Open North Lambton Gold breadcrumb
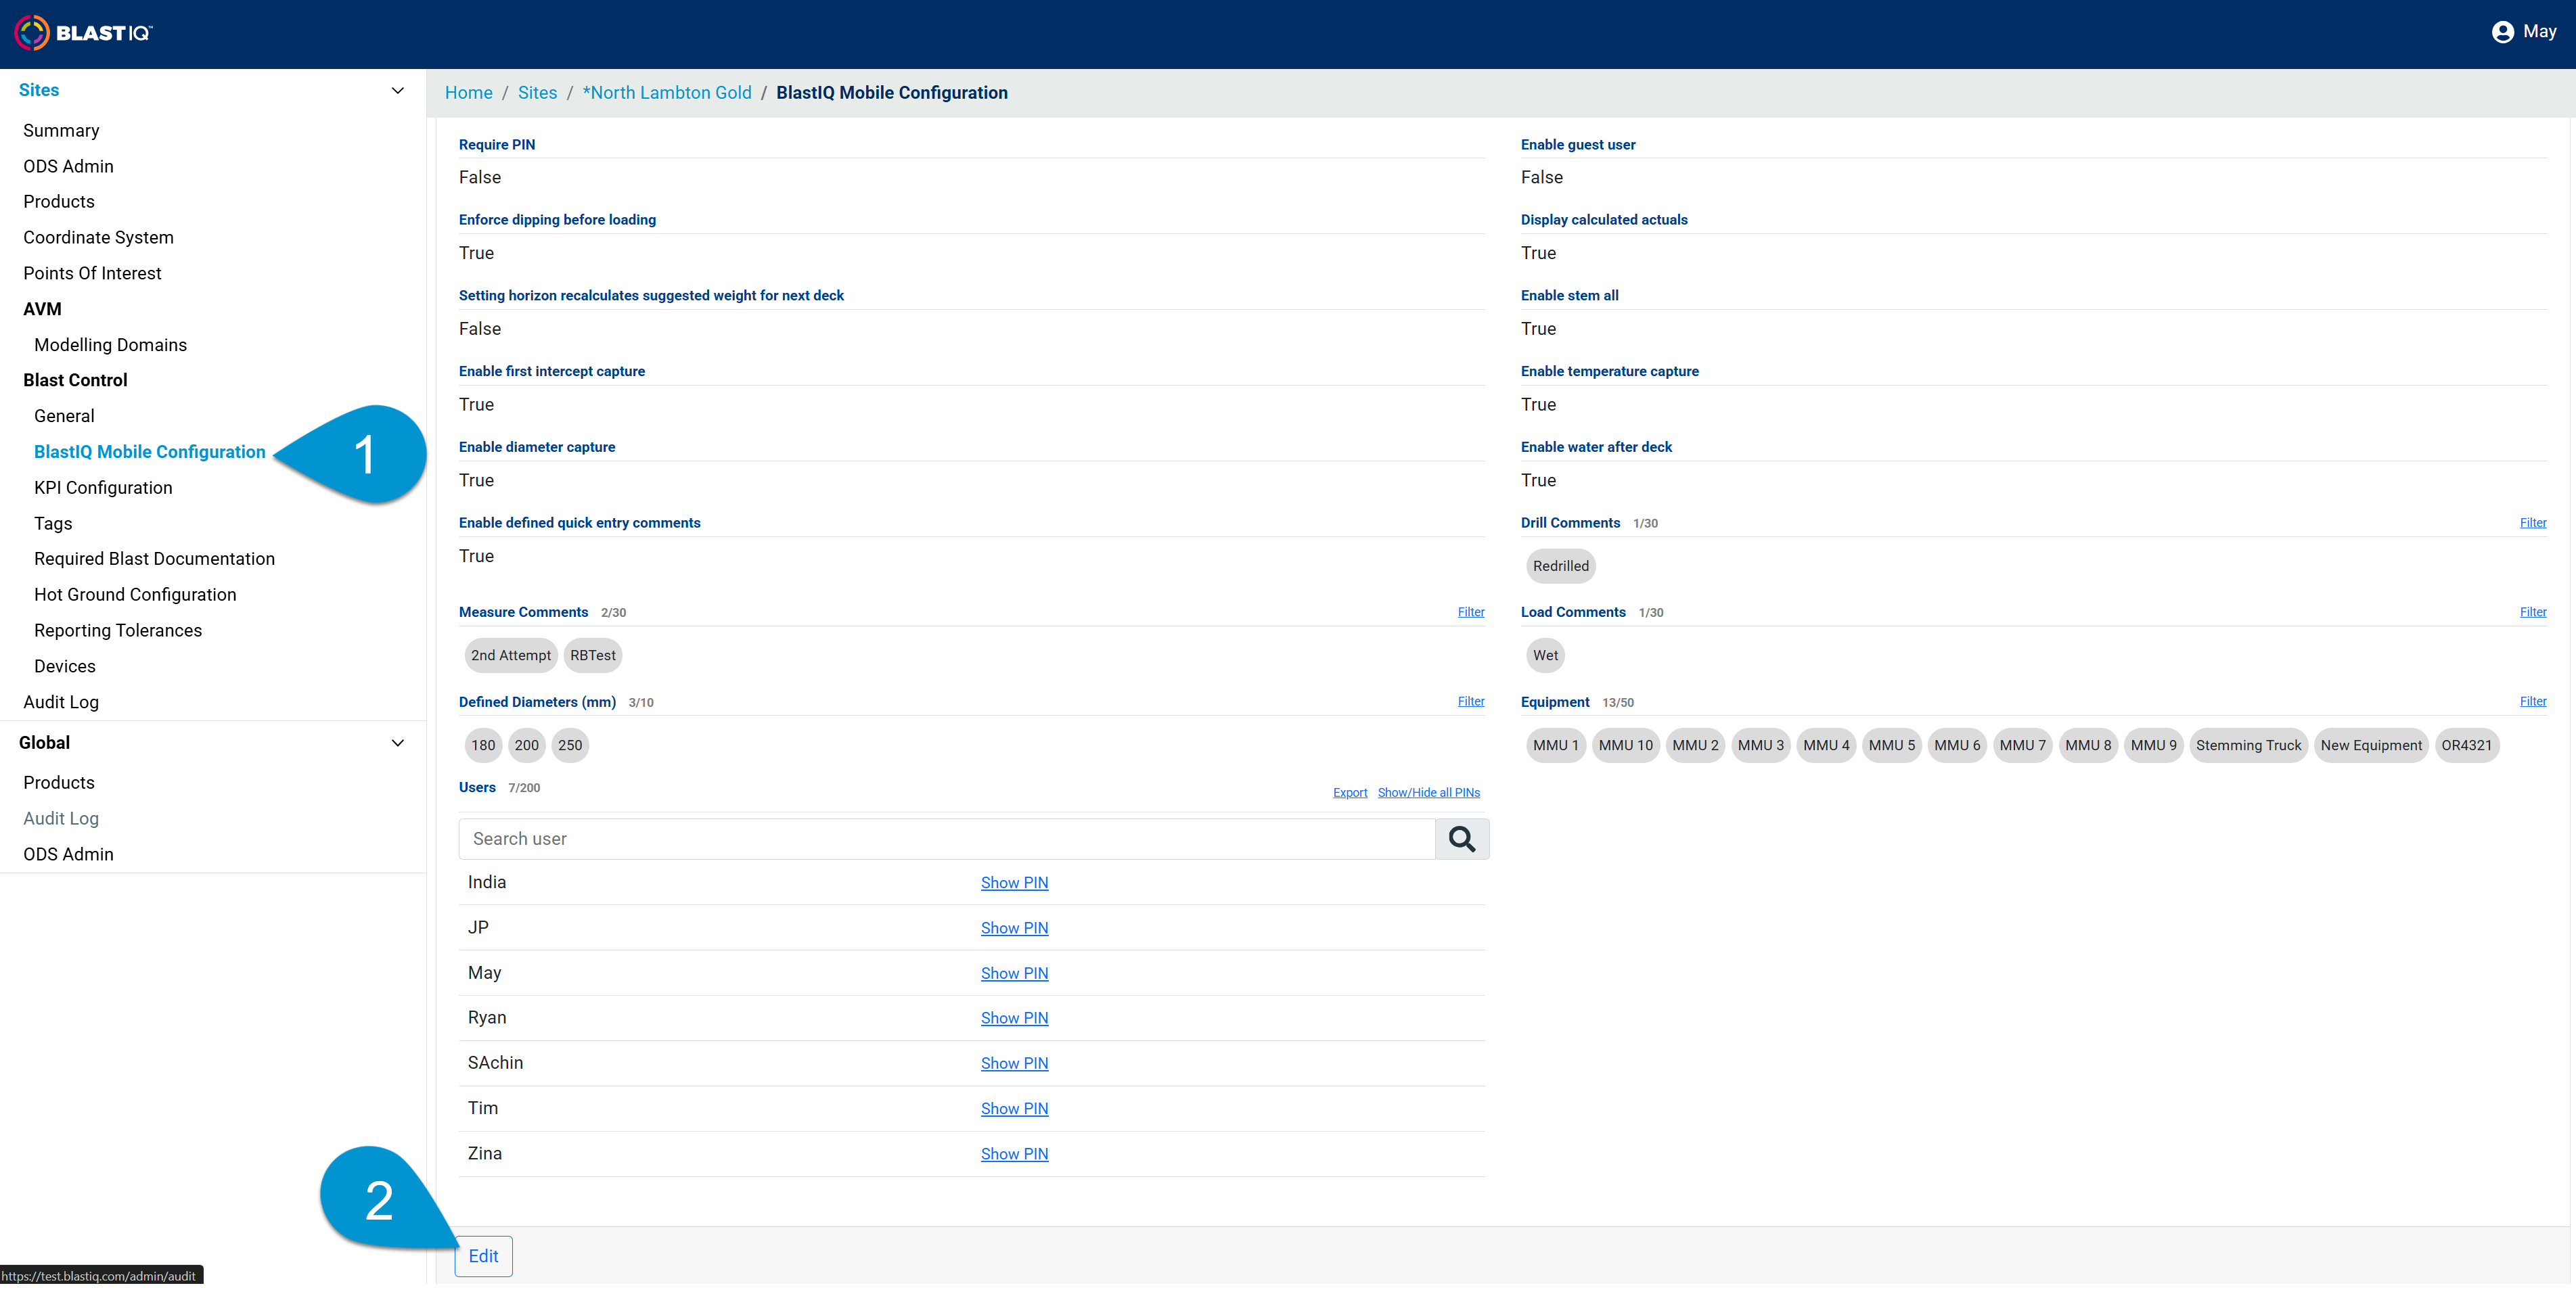The width and height of the screenshot is (2576, 1292). tap(667, 93)
